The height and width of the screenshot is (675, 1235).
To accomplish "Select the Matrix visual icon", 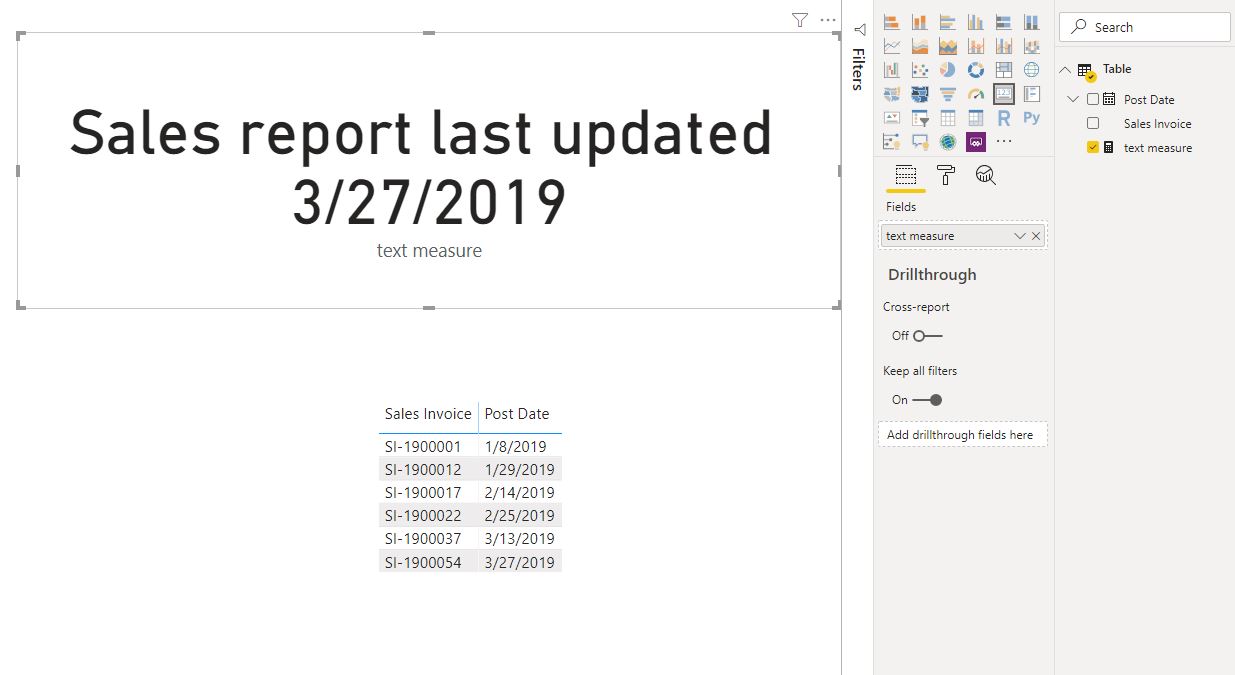I will click(976, 118).
